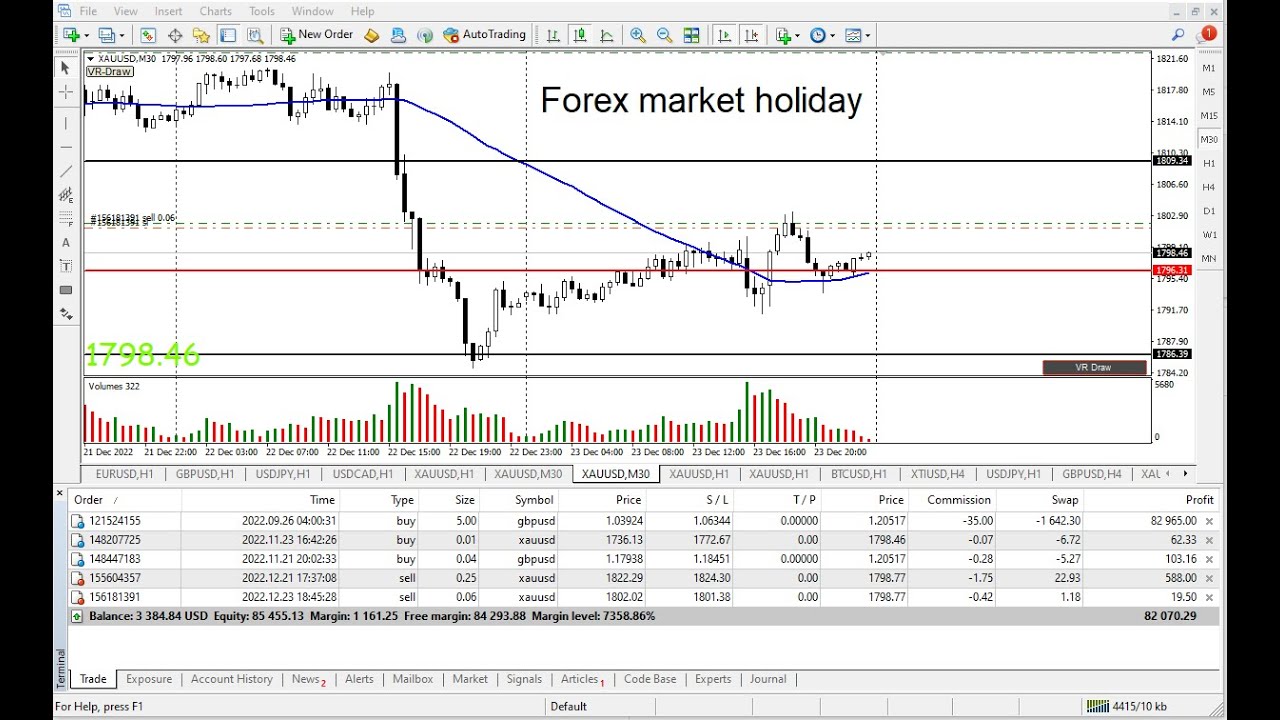Select the Text tool
This screenshot has width=1280, height=720.
click(66, 242)
